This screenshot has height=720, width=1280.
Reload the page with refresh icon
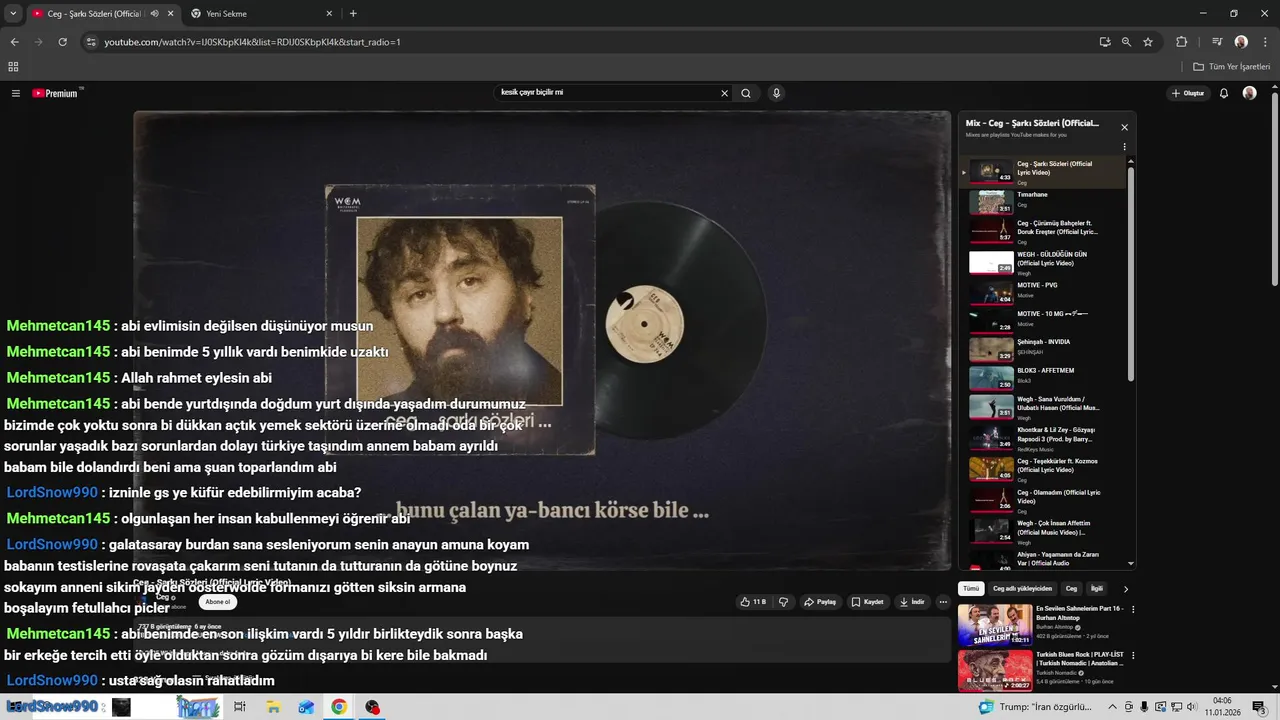pyautogui.click(x=62, y=42)
